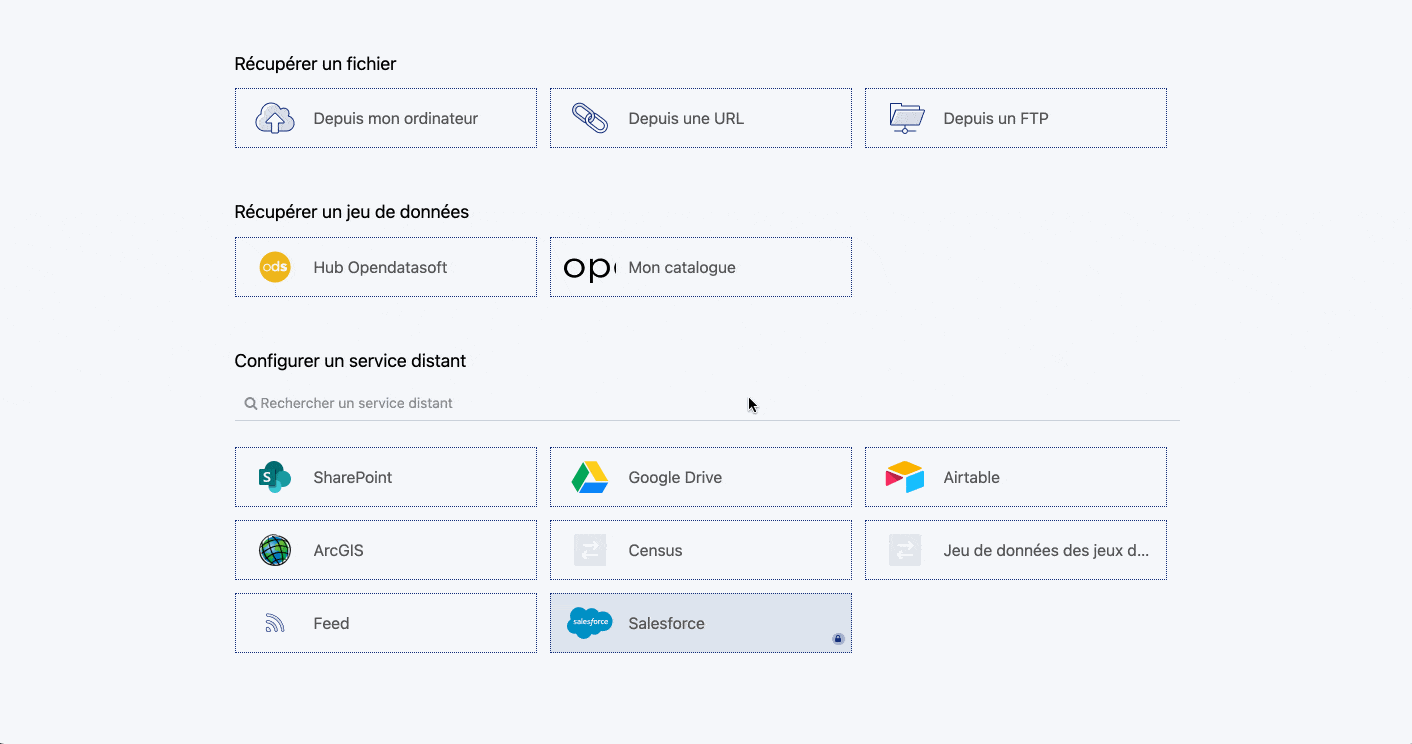Click the FTP network folder icon

tap(906, 118)
